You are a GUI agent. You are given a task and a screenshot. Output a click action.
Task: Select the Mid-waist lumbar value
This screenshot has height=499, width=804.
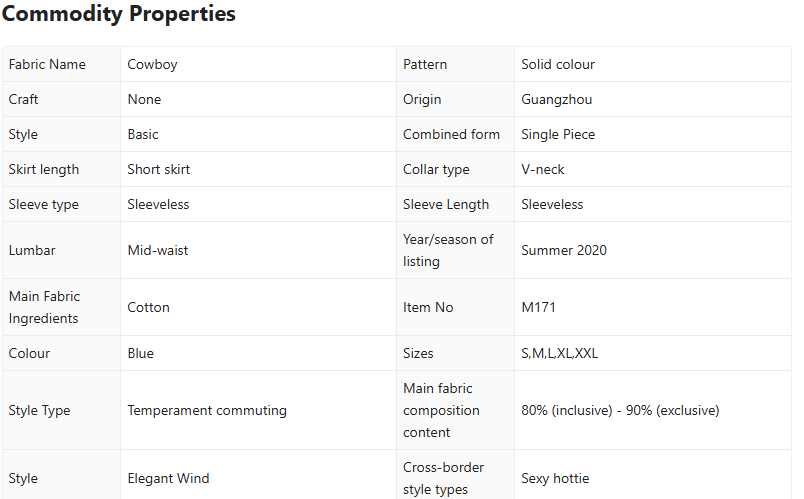pos(157,250)
